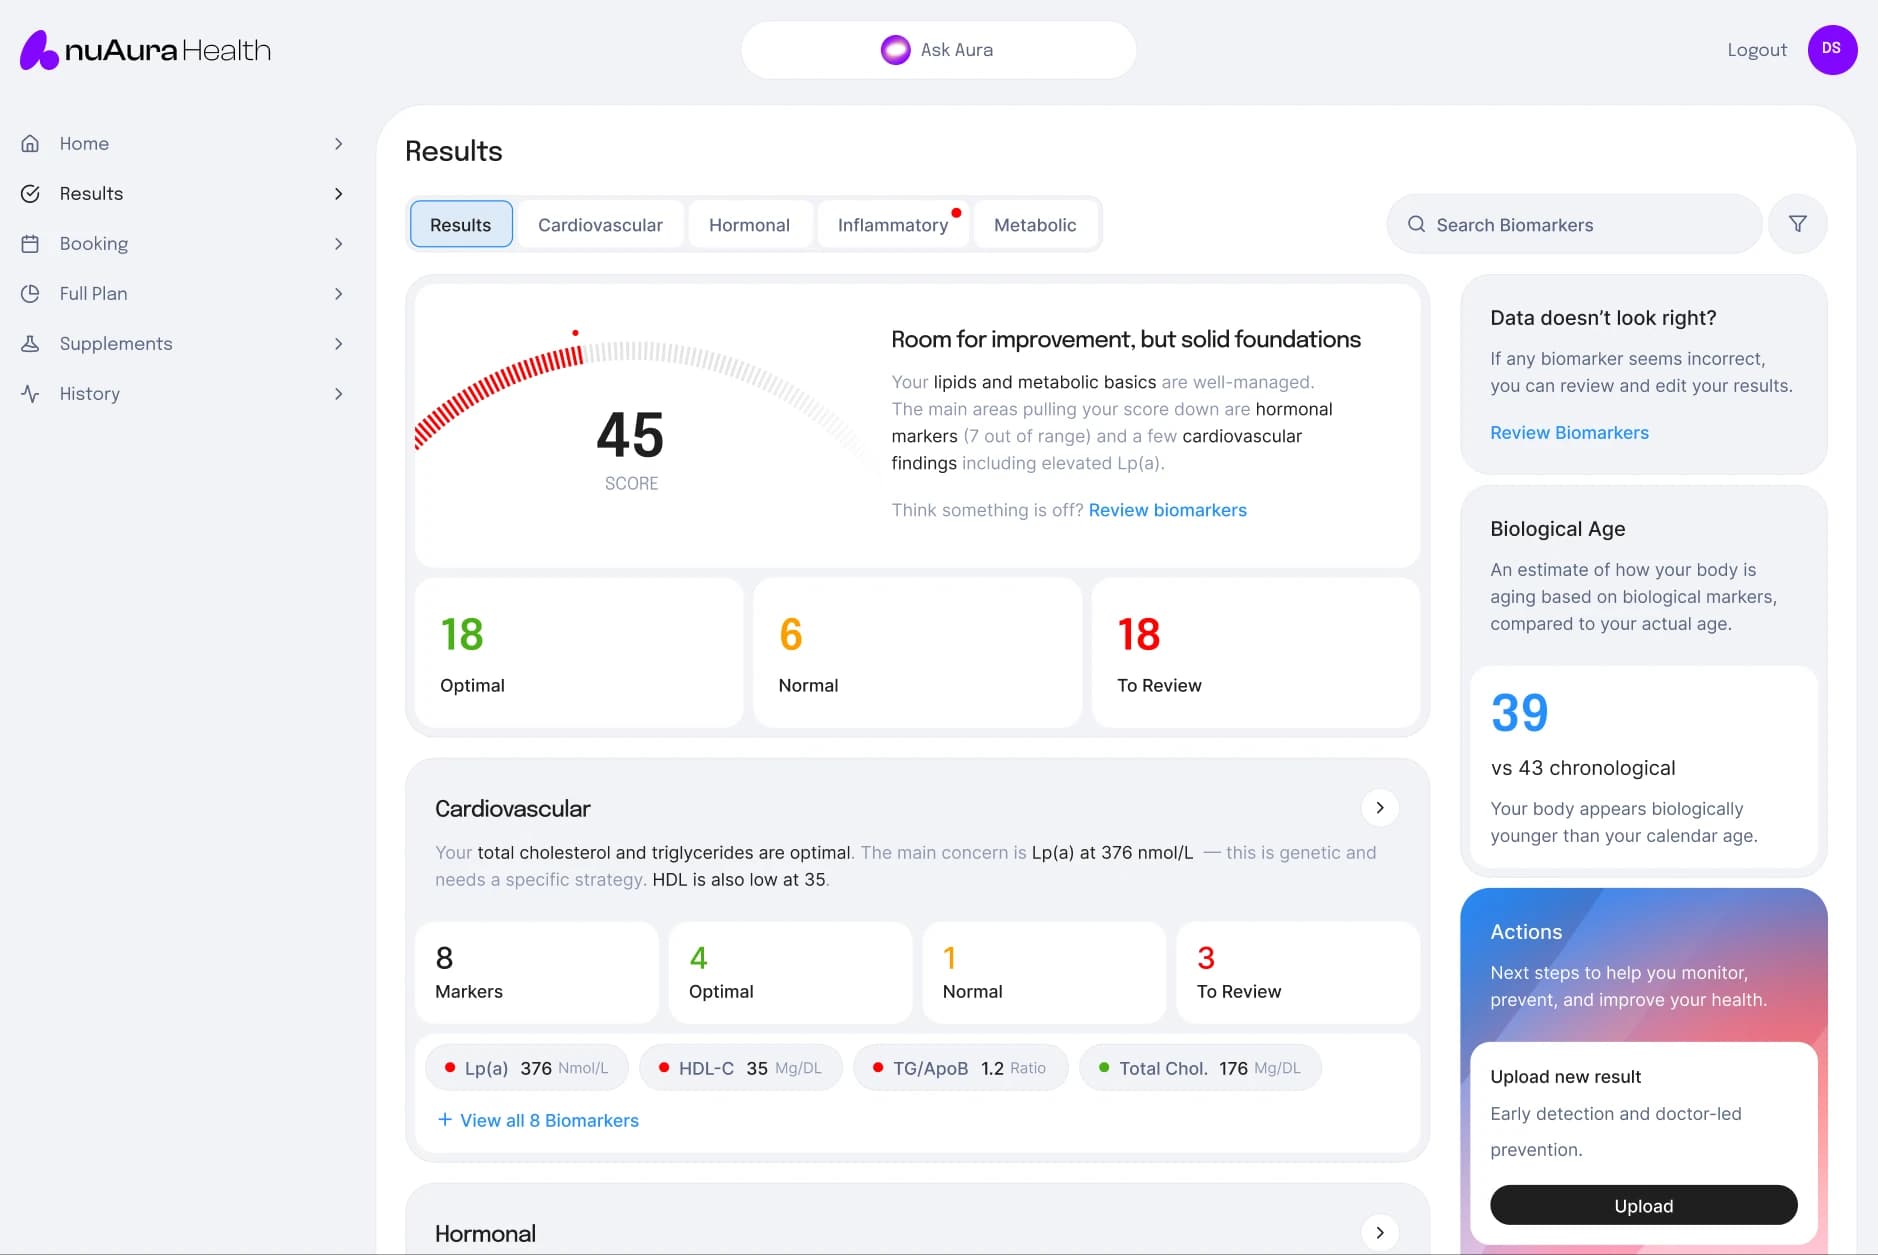Open the DS user avatar menu

(1832, 49)
